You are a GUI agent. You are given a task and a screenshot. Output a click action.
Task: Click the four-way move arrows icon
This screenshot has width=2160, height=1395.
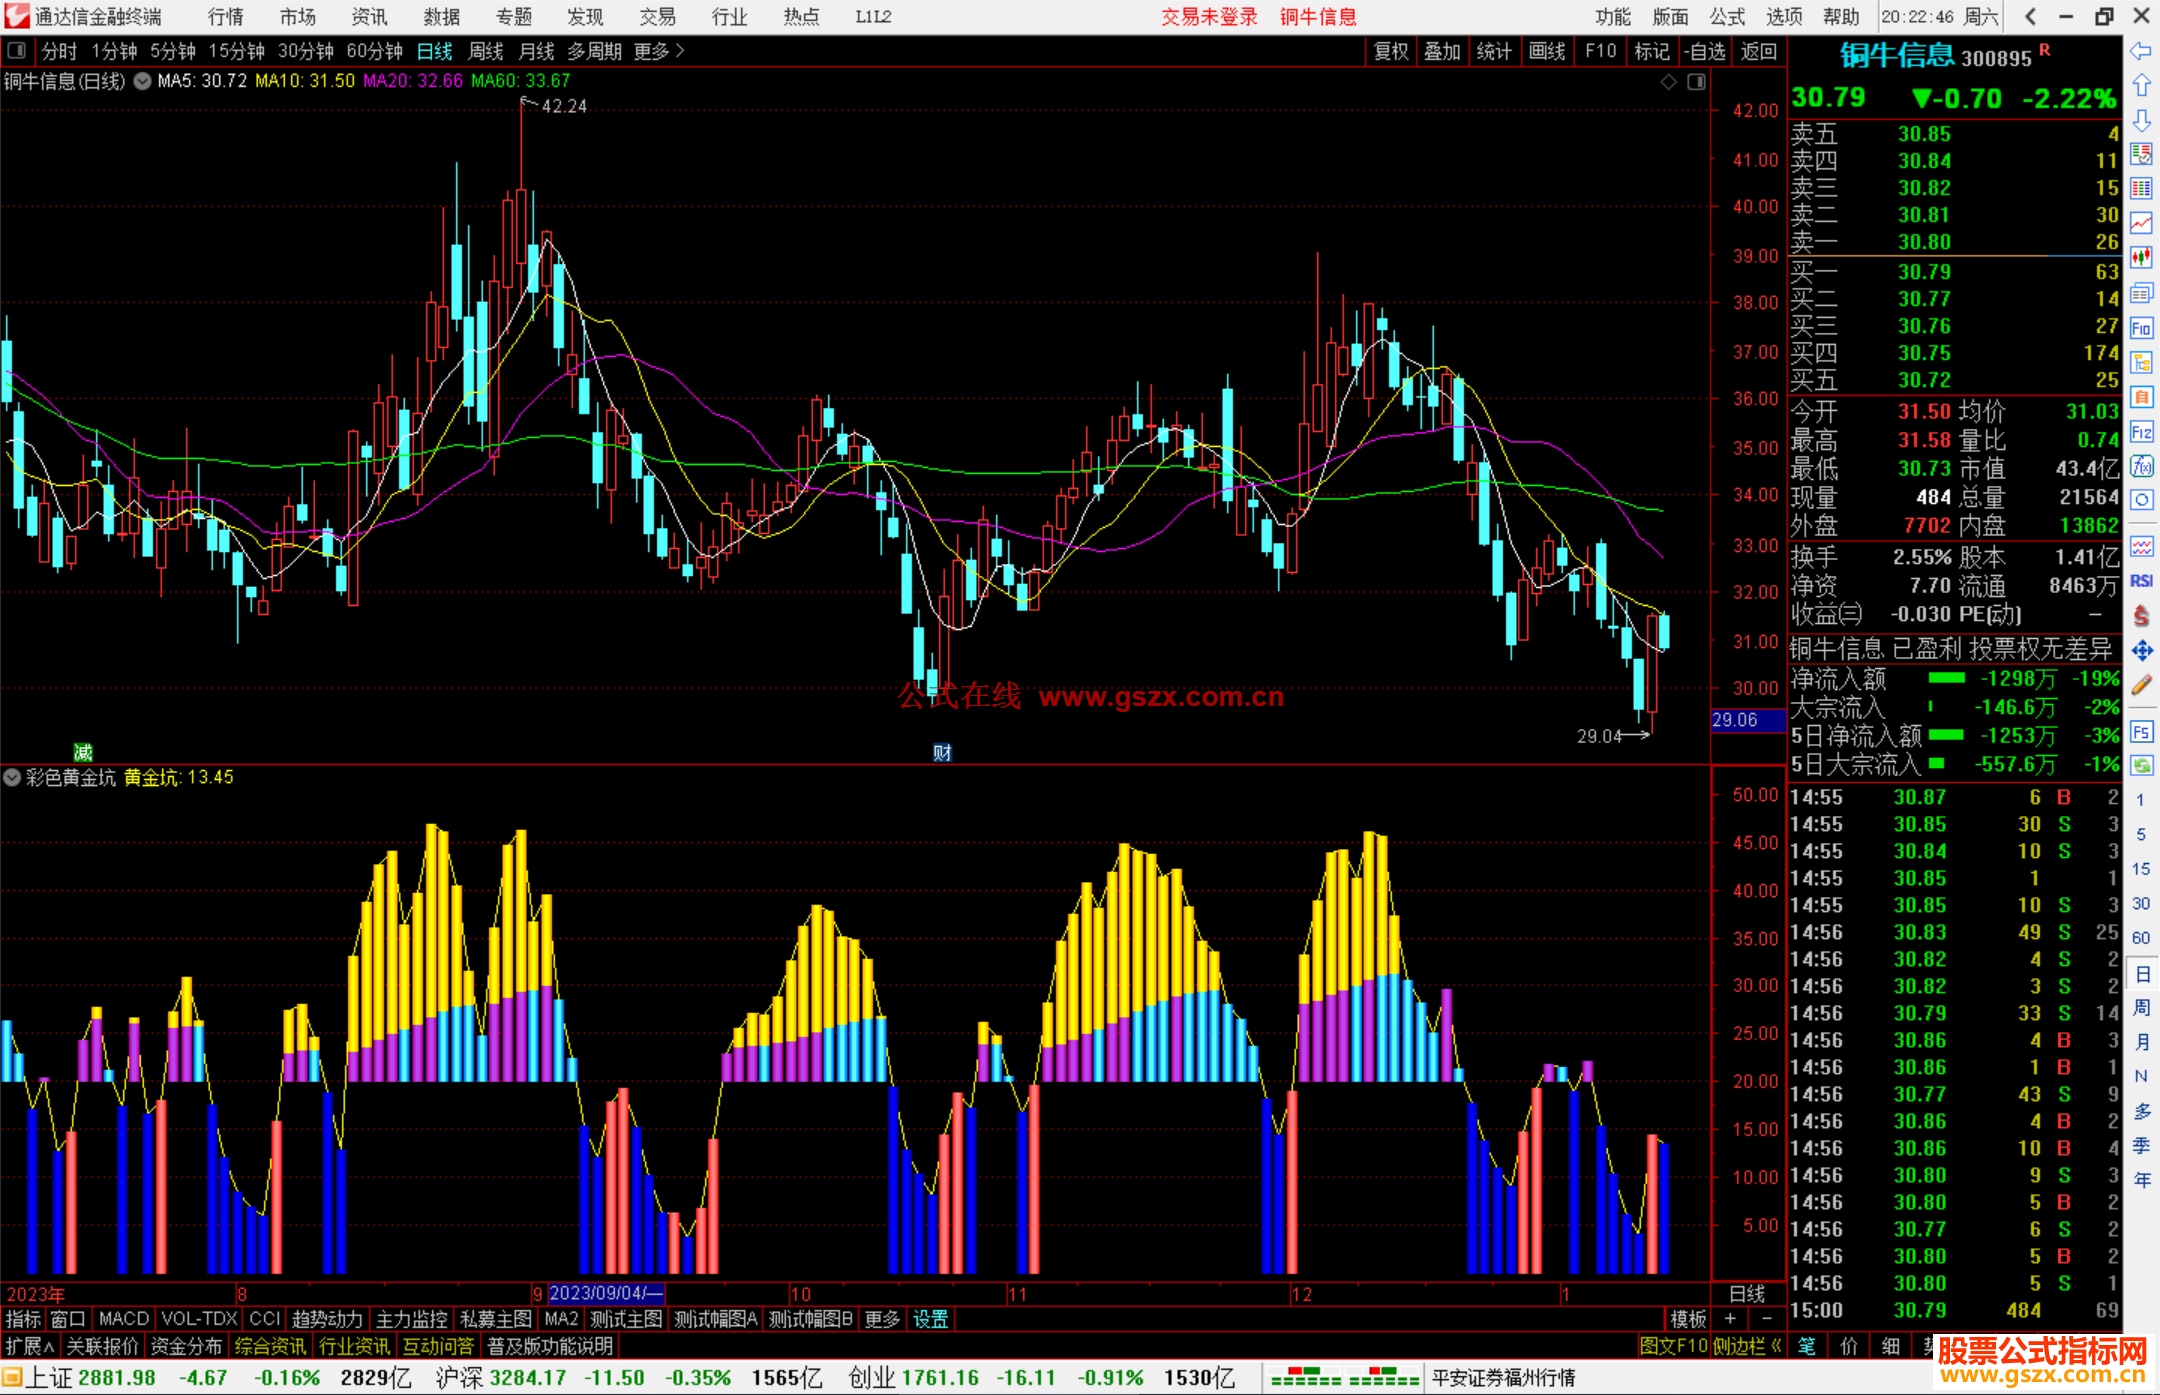click(x=2141, y=651)
